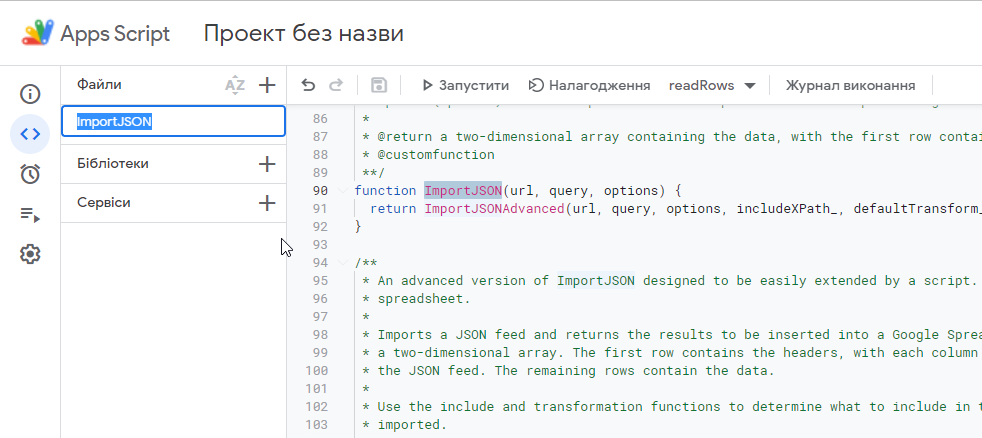This screenshot has height=438, width=982.
Task: Sort files alphabetically with AZ icon
Action: click(235, 85)
